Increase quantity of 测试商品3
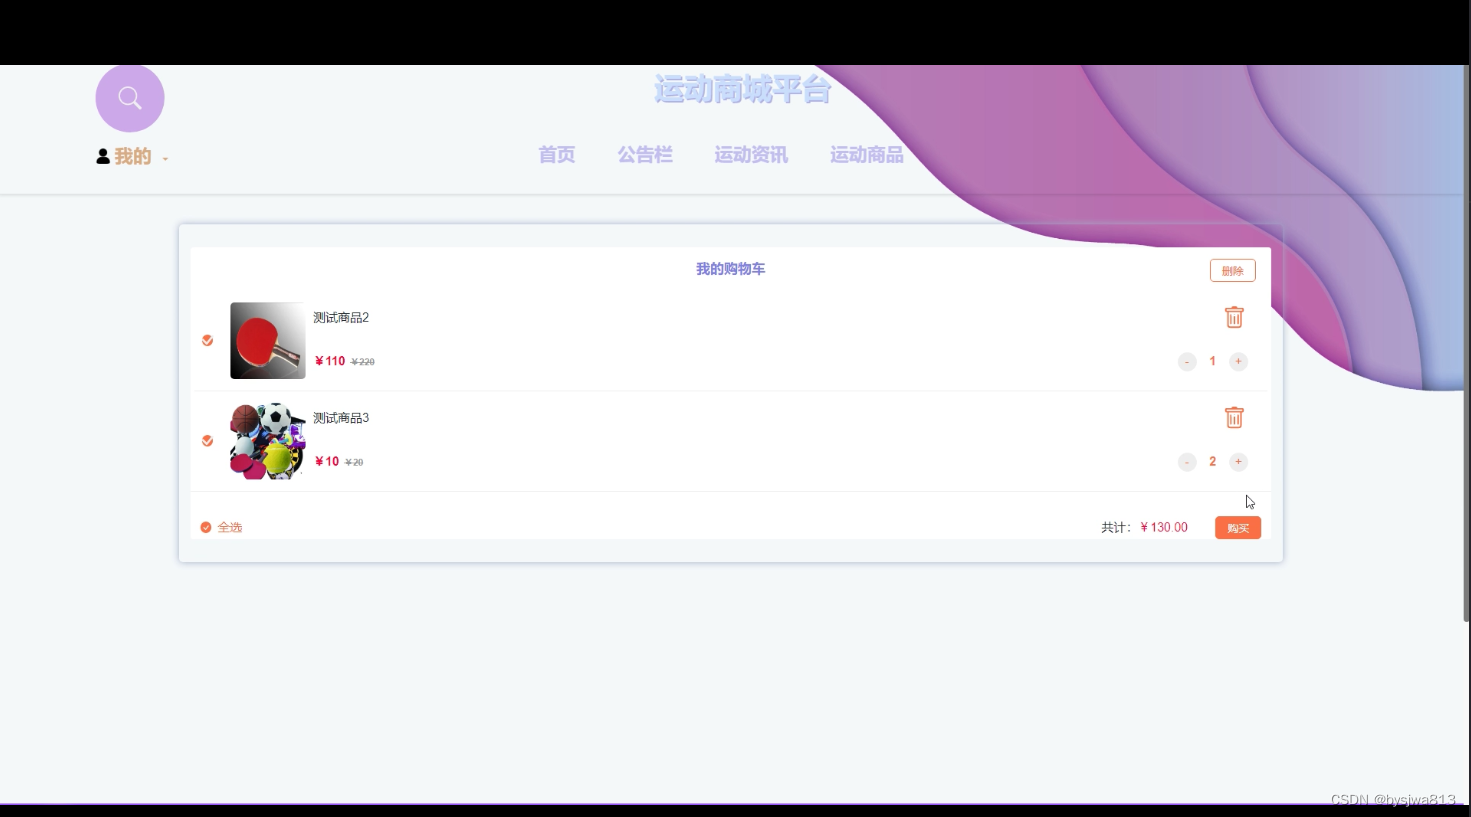The width and height of the screenshot is (1471, 817). [x=1238, y=461]
